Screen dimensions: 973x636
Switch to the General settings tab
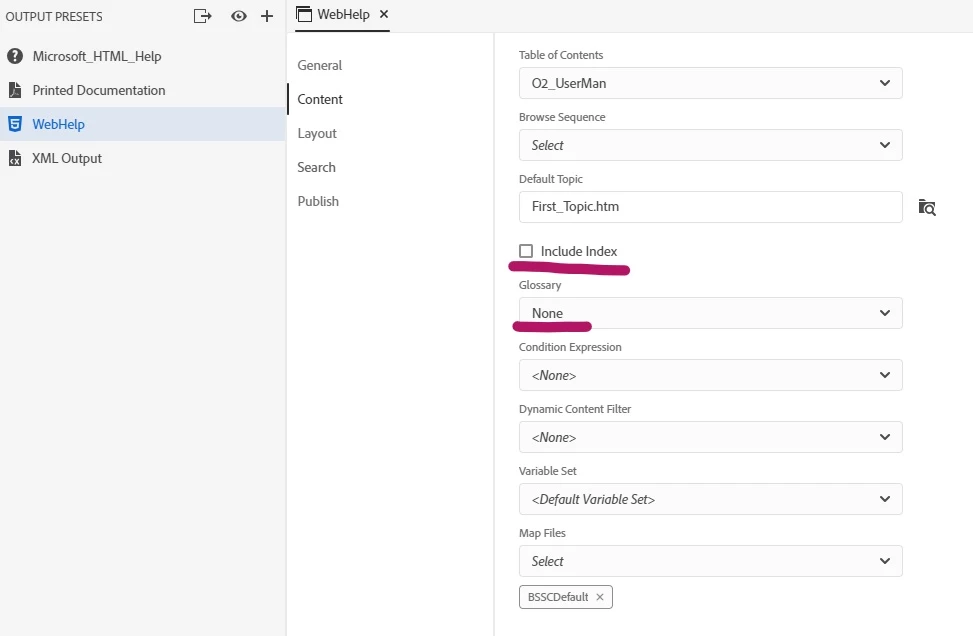(319, 65)
